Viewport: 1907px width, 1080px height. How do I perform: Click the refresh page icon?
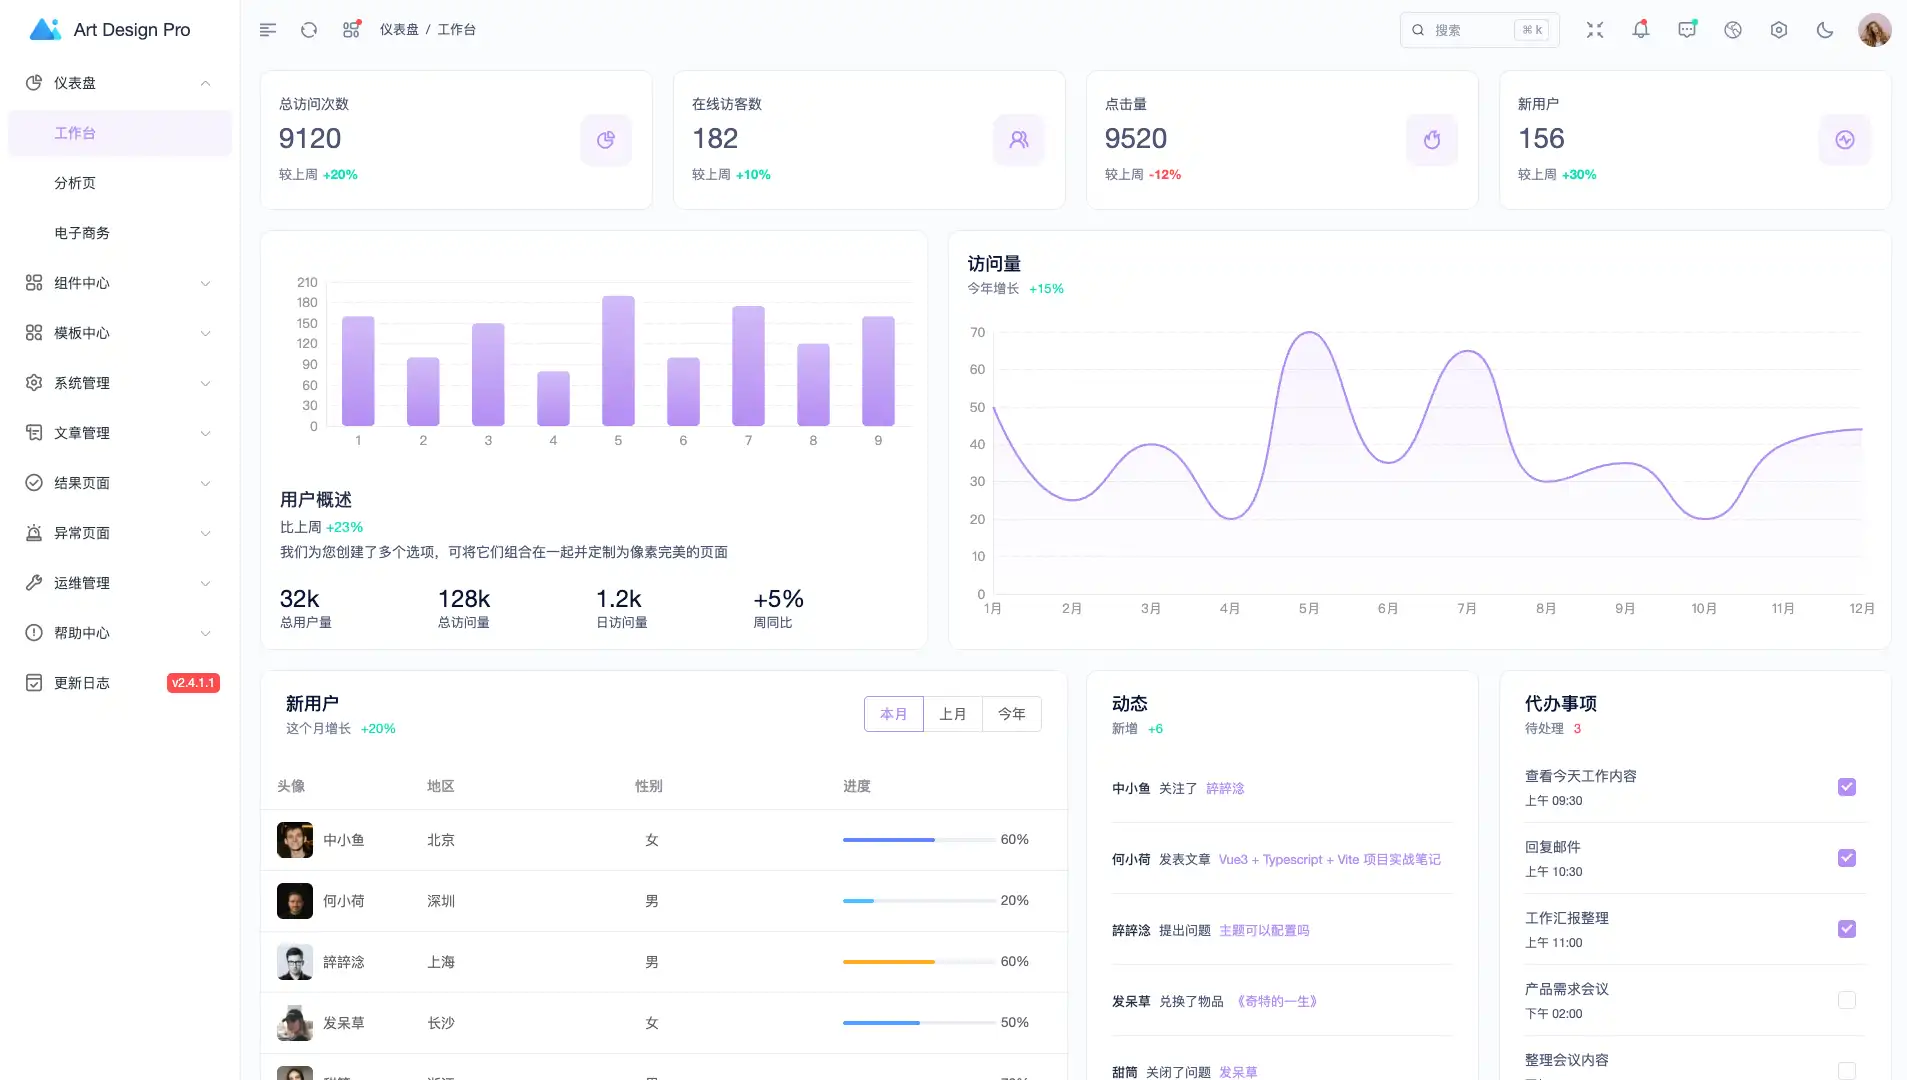pyautogui.click(x=309, y=30)
